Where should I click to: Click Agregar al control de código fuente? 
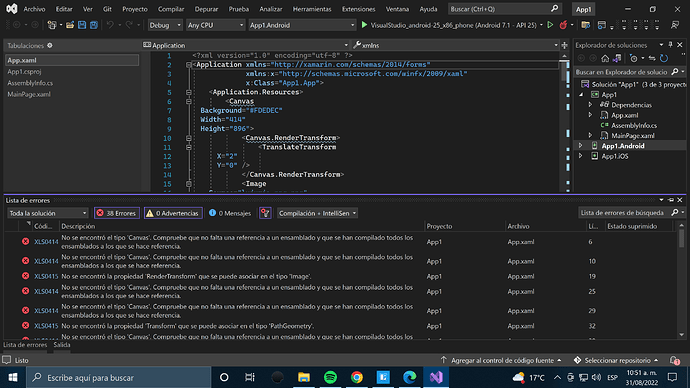(502, 360)
